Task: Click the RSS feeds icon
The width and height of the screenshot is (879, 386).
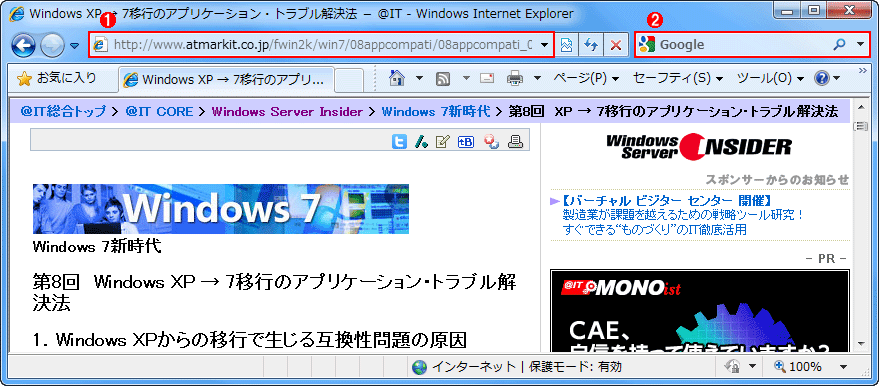Action: coord(443,79)
